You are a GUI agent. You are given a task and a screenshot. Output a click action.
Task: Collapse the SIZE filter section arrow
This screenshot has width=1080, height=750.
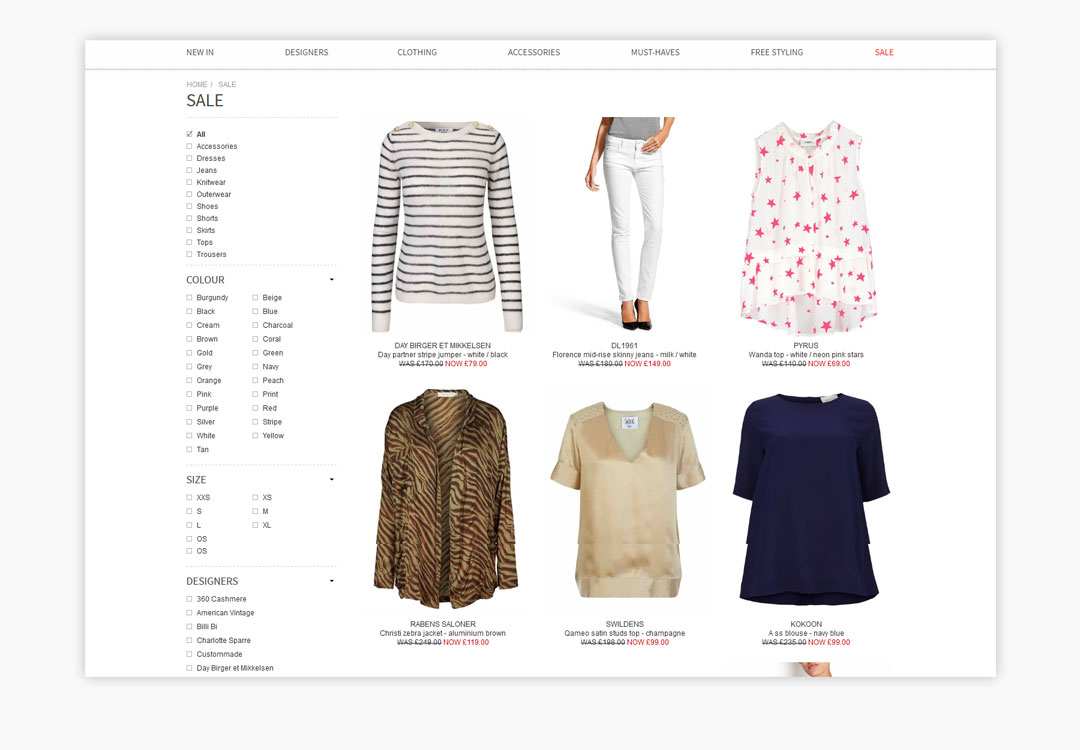click(x=332, y=479)
